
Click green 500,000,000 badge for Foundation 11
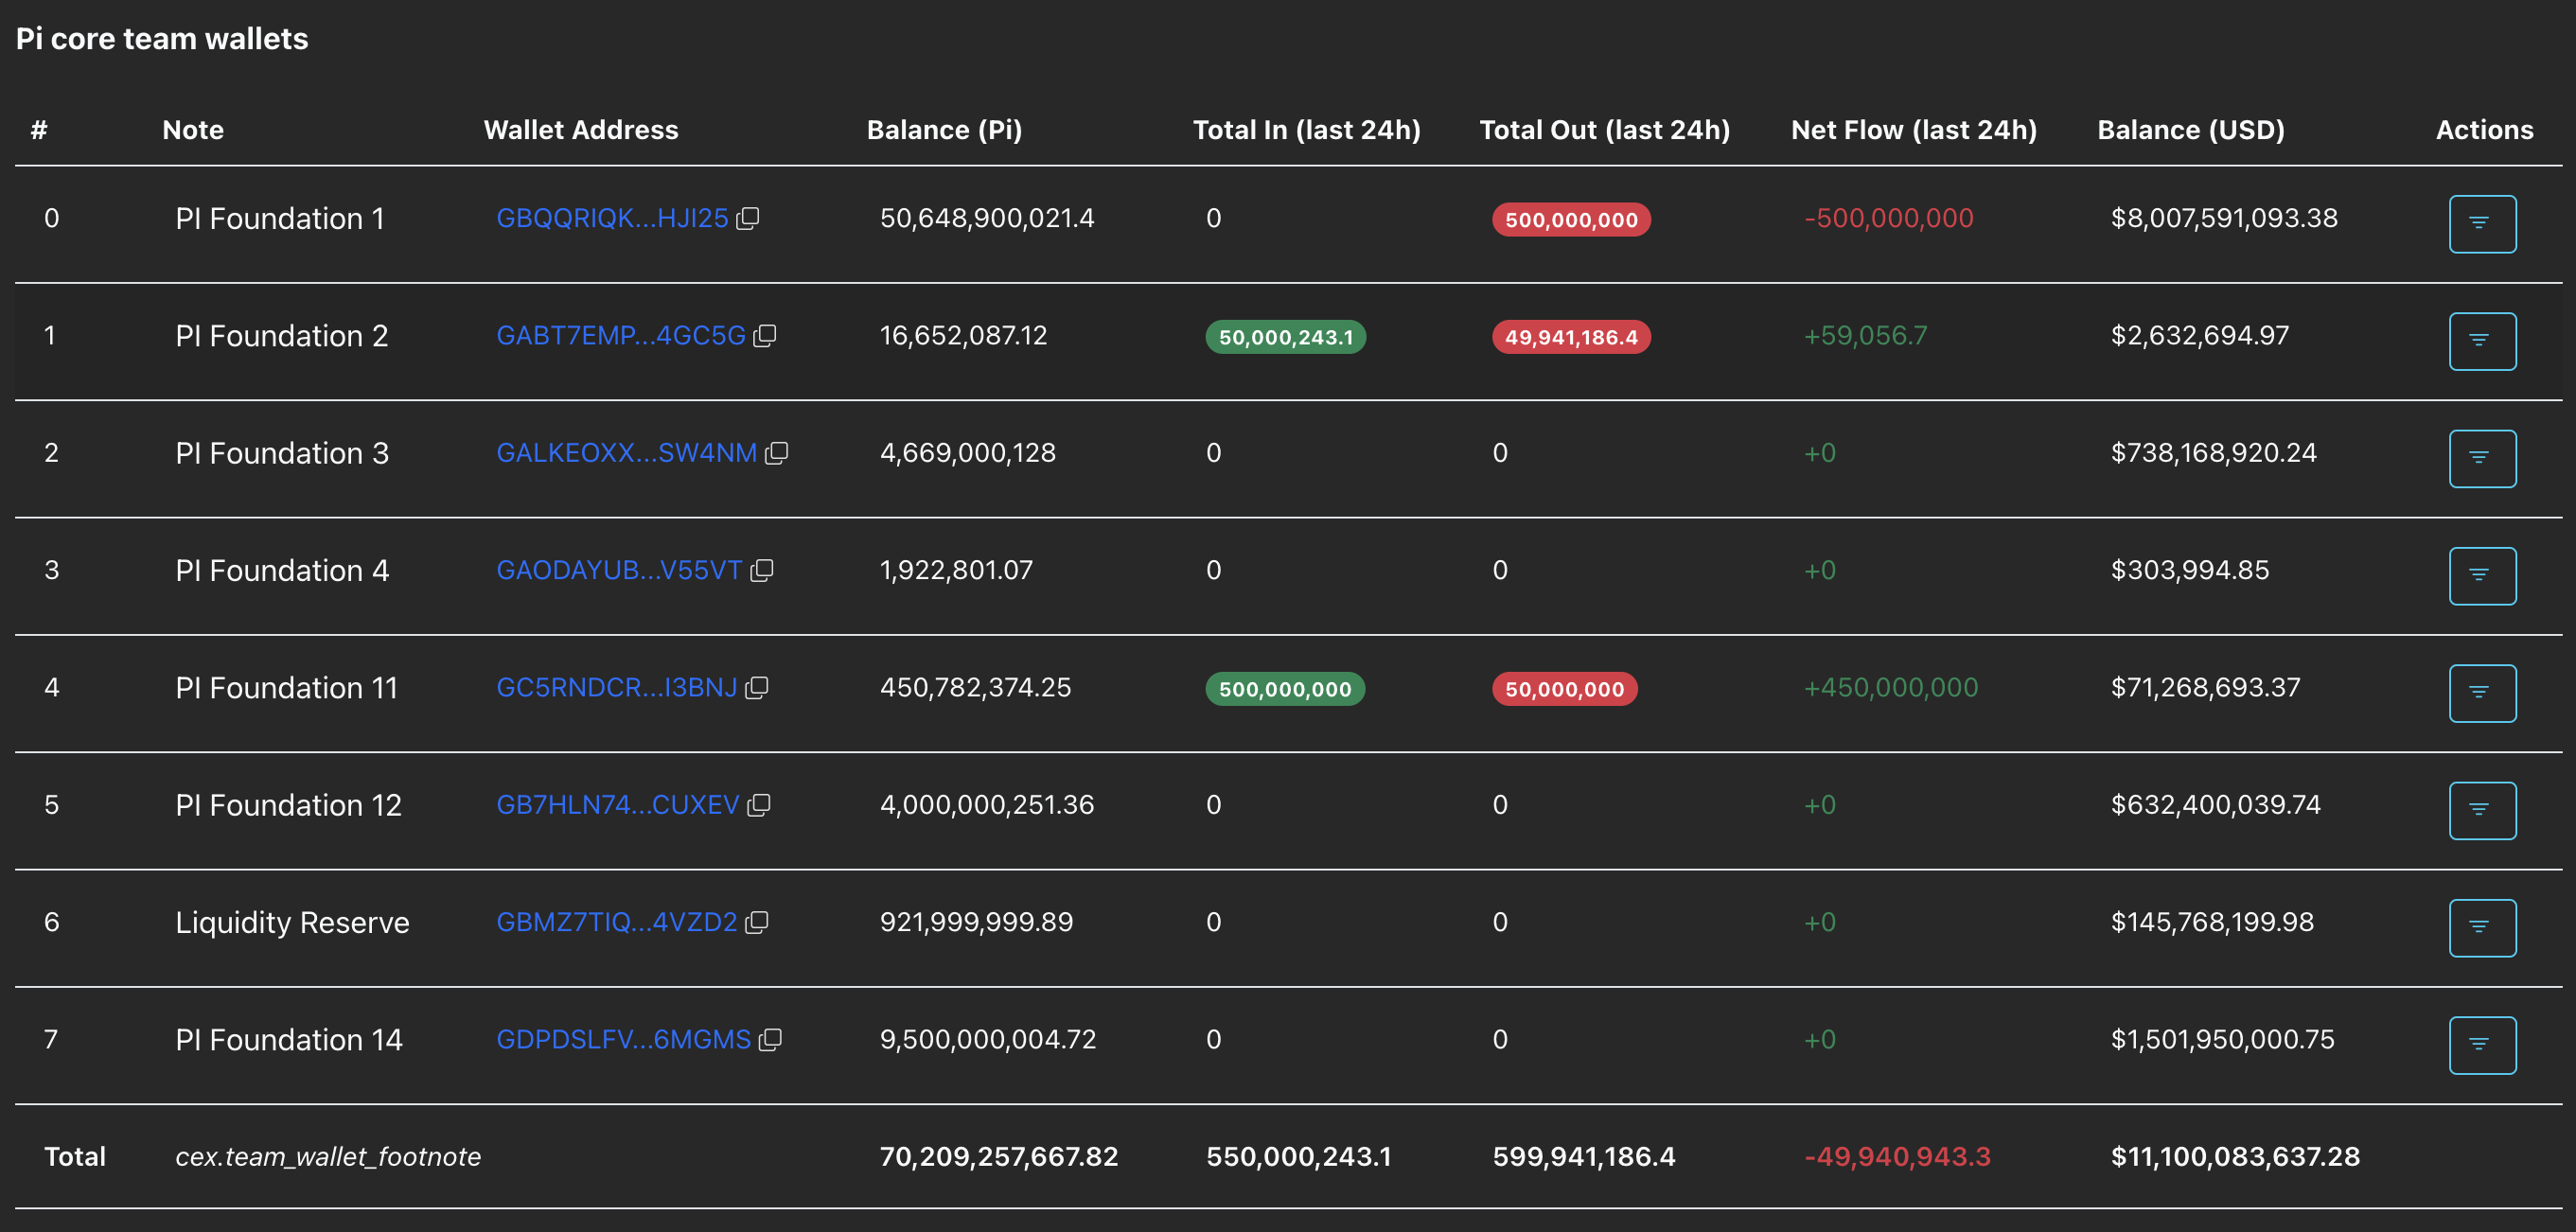[x=1284, y=689]
